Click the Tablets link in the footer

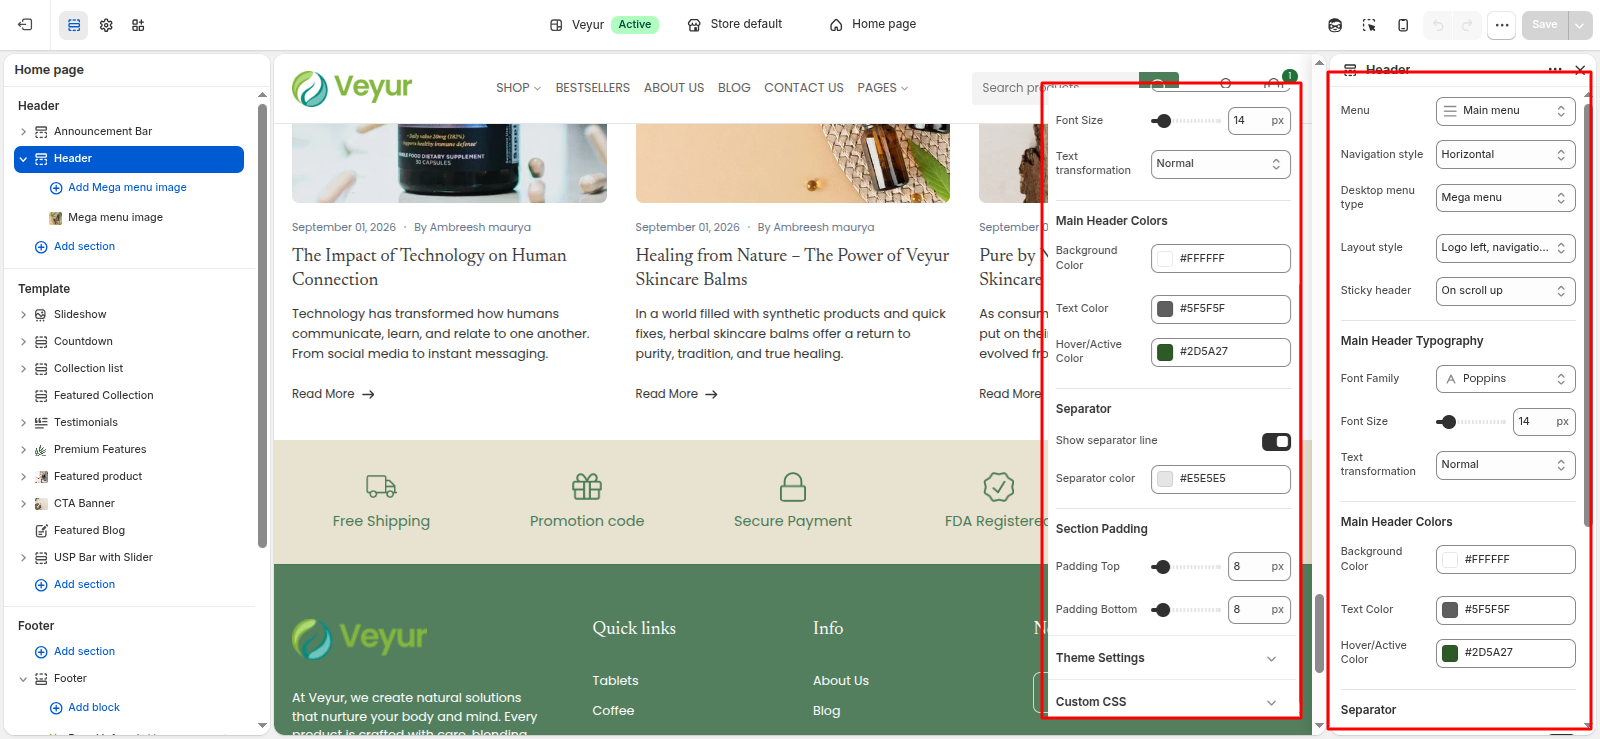click(x=615, y=681)
